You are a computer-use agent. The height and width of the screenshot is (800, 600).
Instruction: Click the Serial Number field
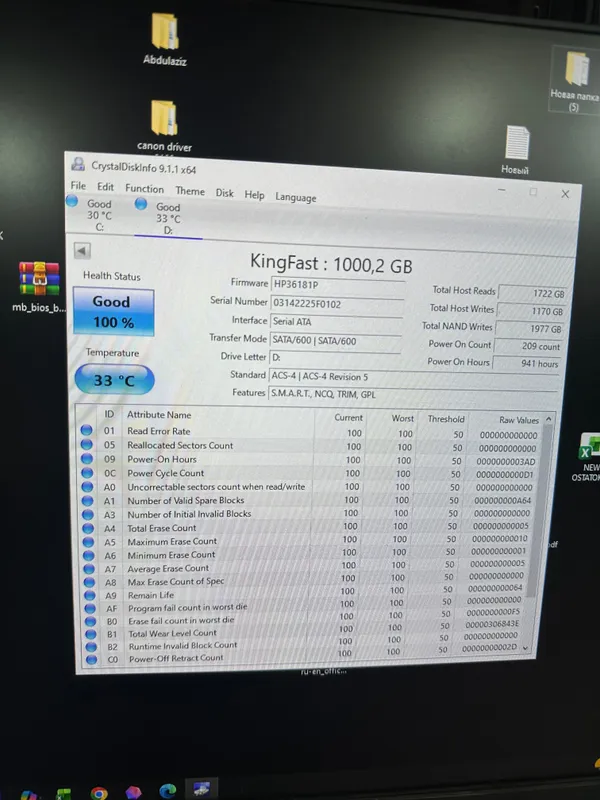pyautogui.click(x=337, y=304)
